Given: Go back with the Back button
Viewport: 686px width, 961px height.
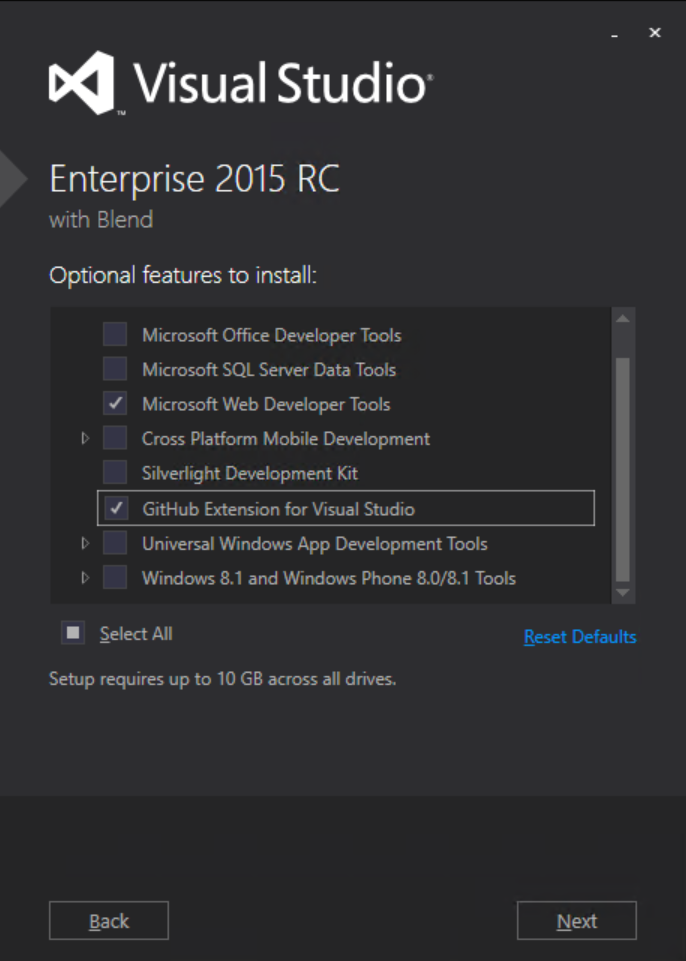Looking at the screenshot, I should click(109, 921).
